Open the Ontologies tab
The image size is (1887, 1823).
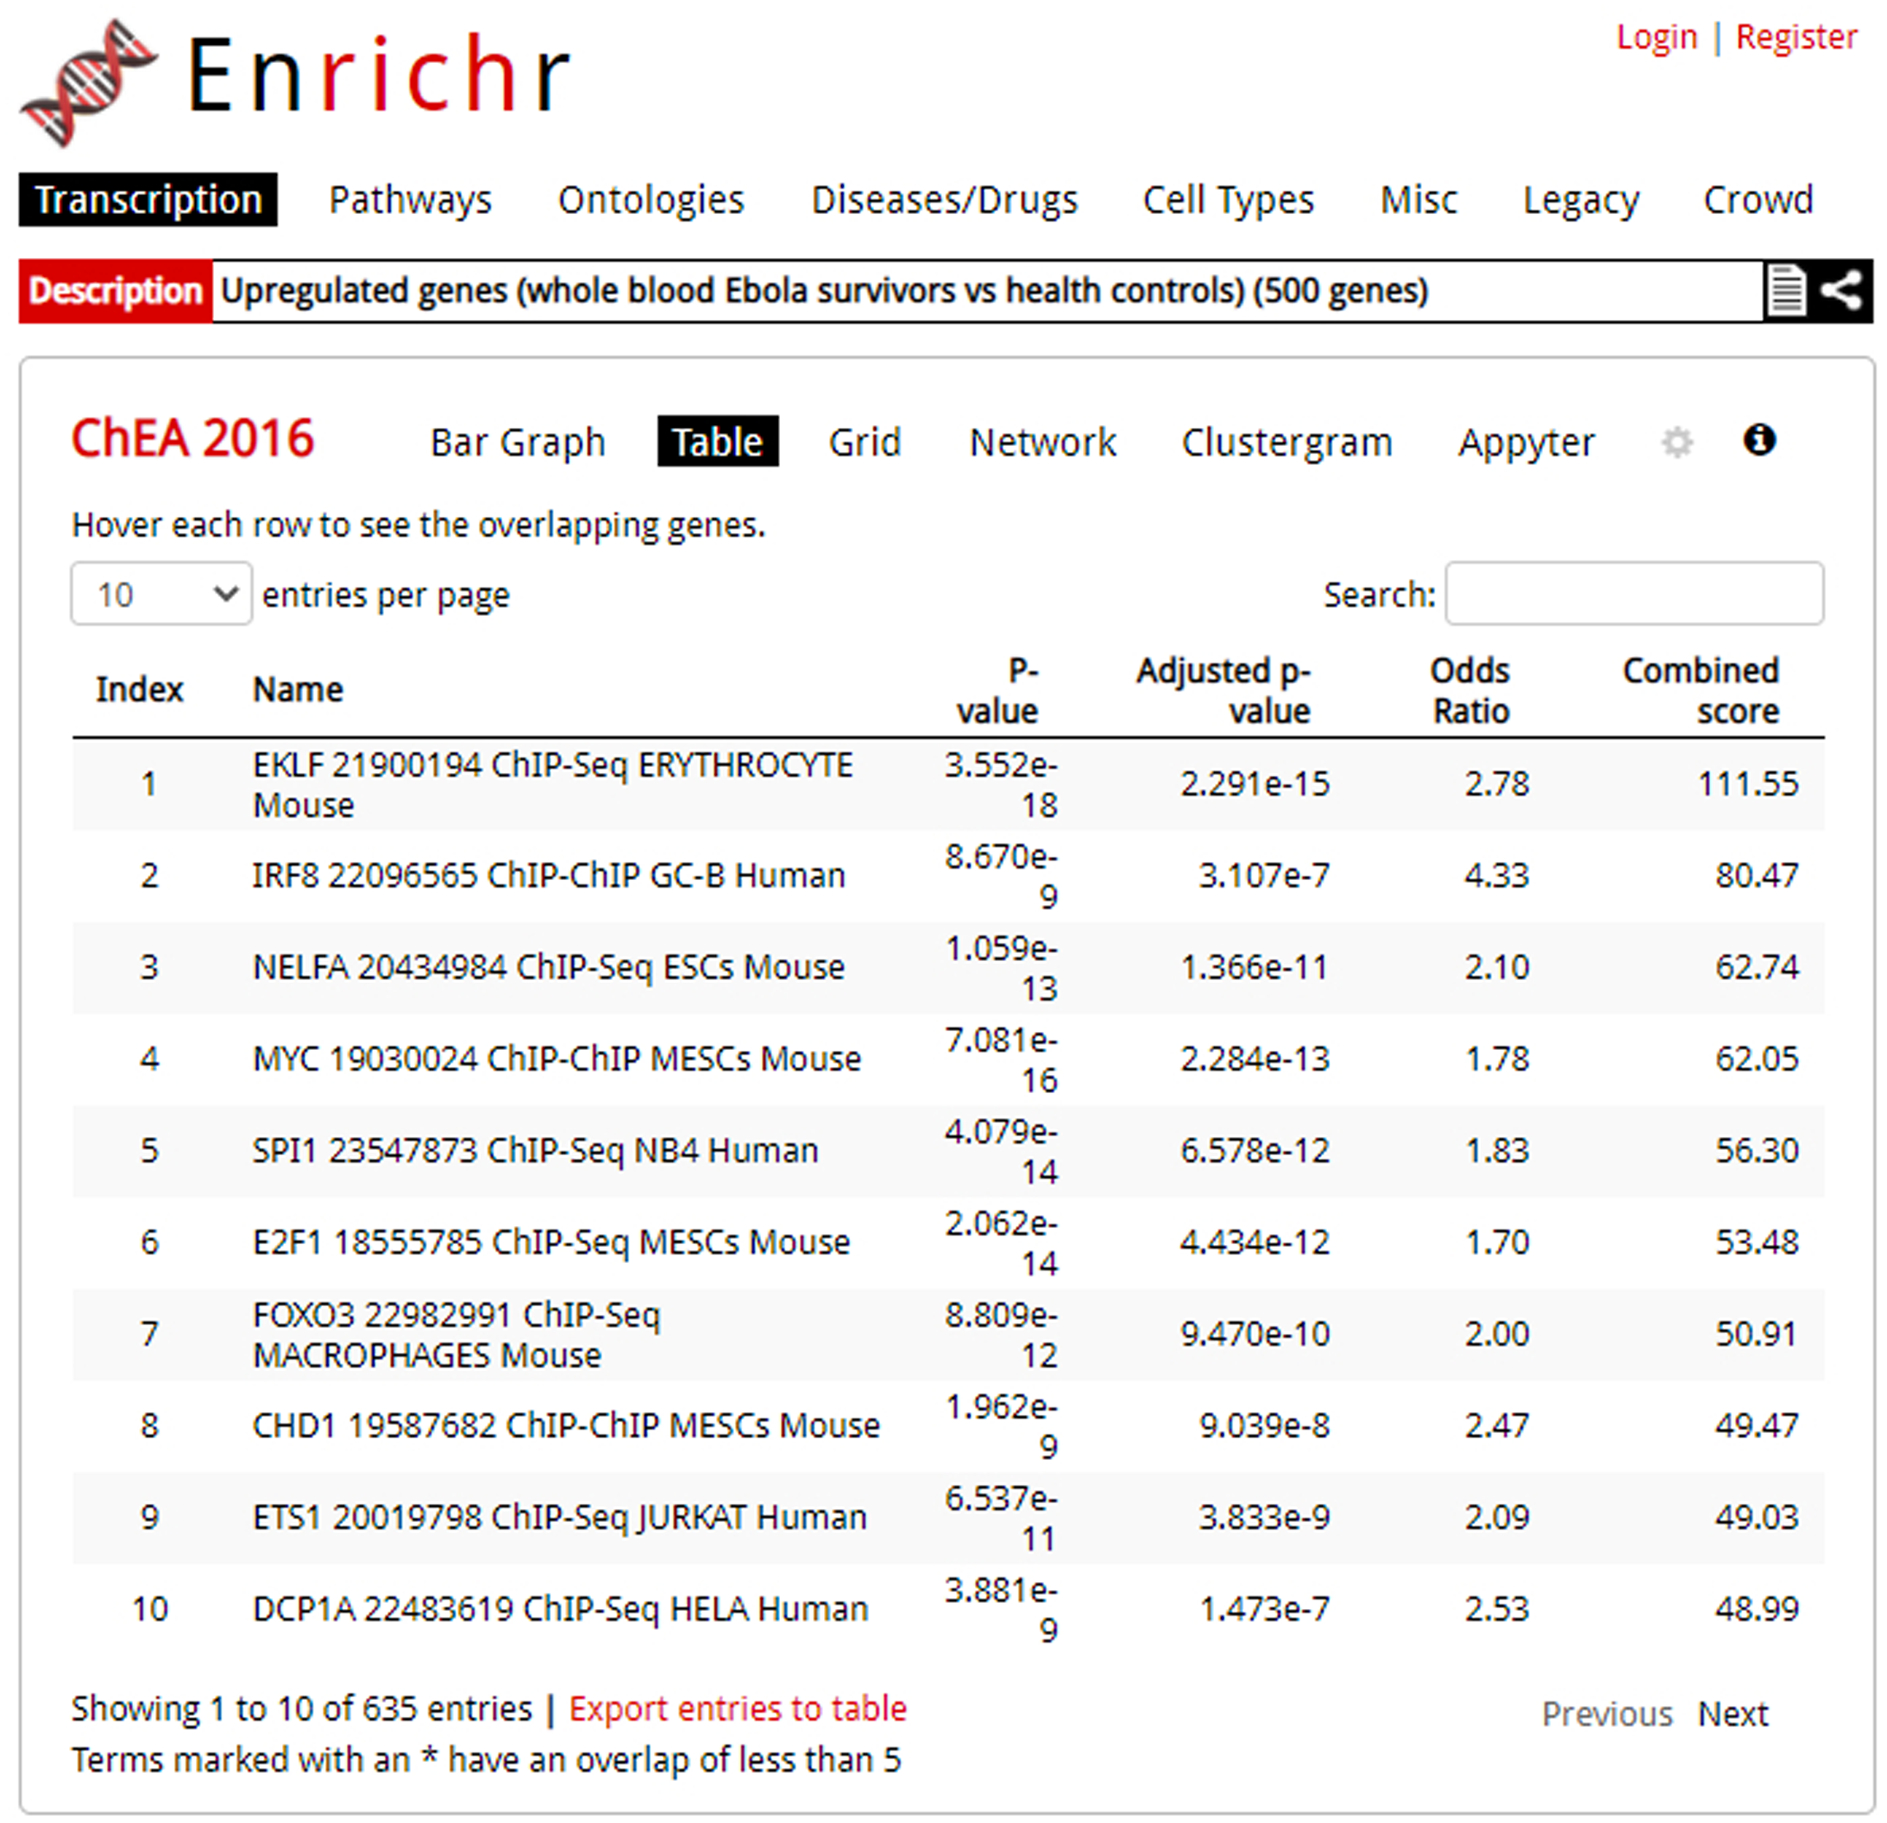(651, 200)
